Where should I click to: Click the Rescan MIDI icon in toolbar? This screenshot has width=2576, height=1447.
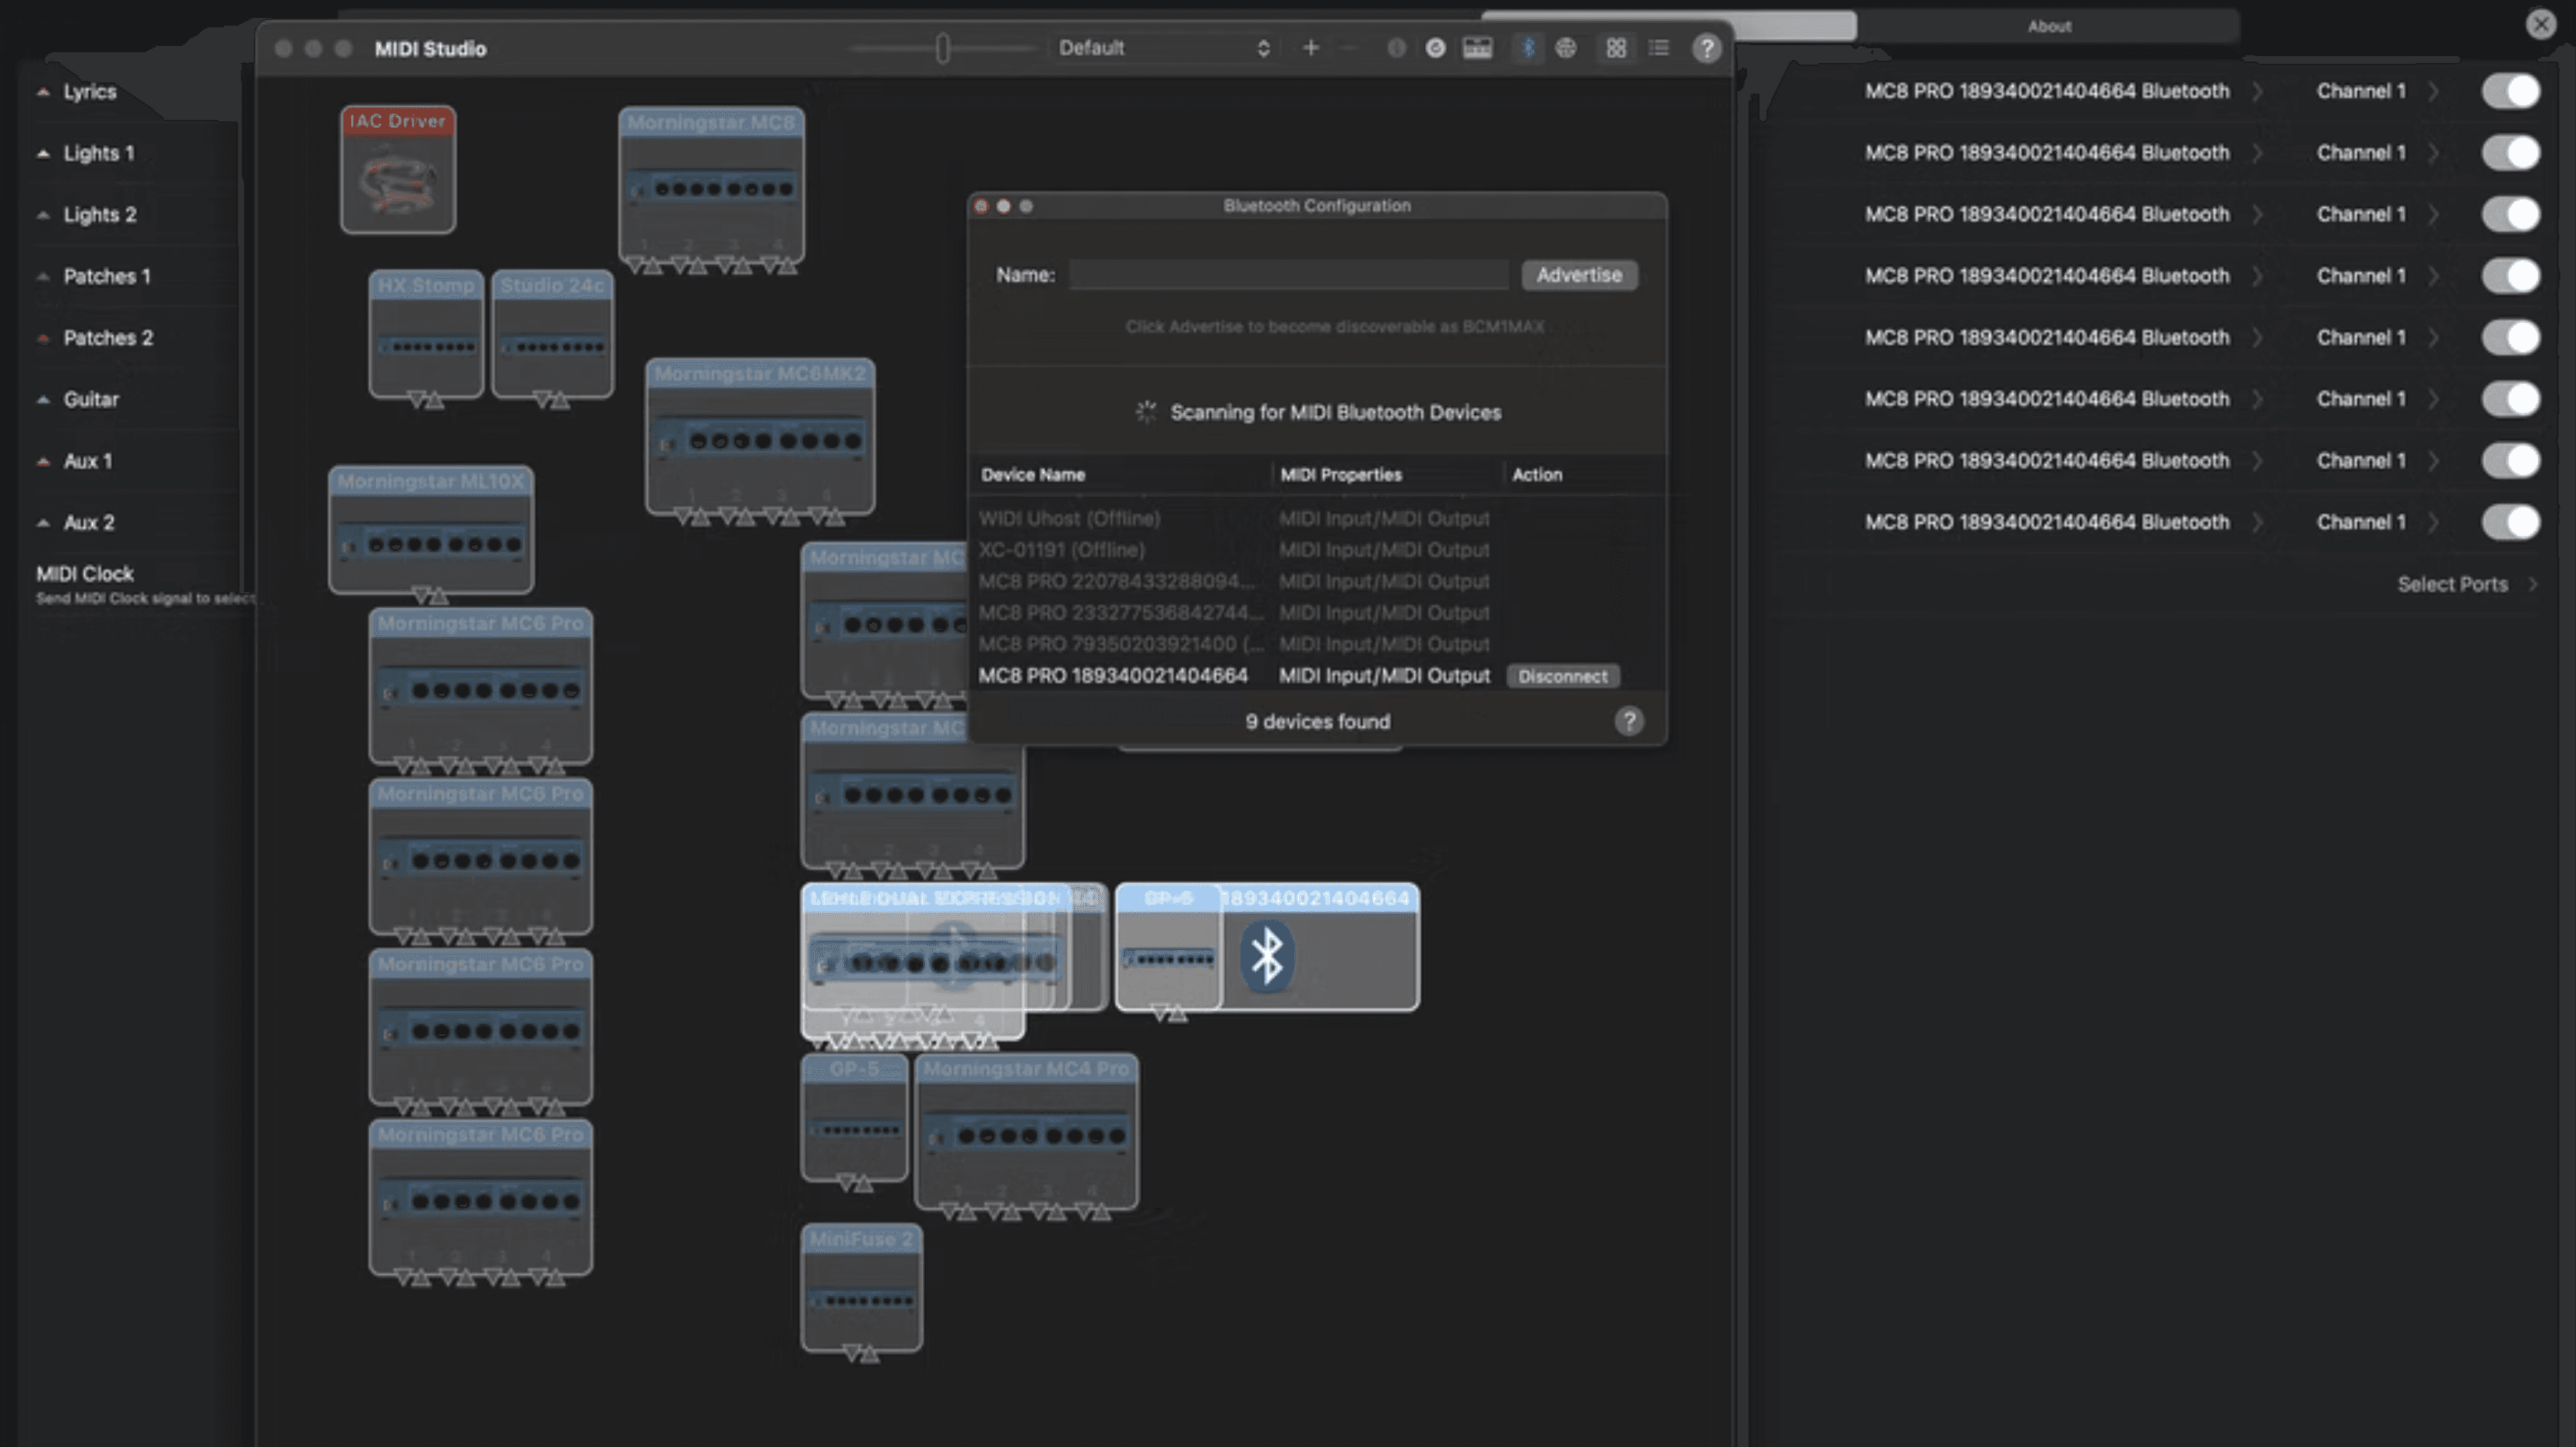[1435, 48]
